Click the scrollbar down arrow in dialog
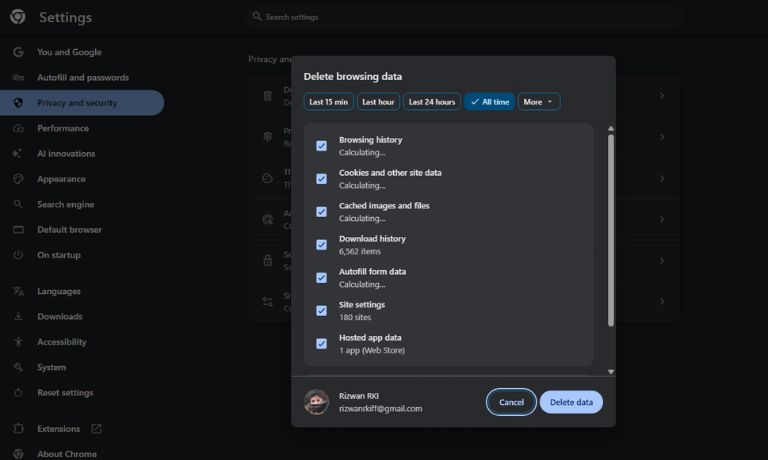Image resolution: width=768 pixels, height=460 pixels. click(x=611, y=372)
